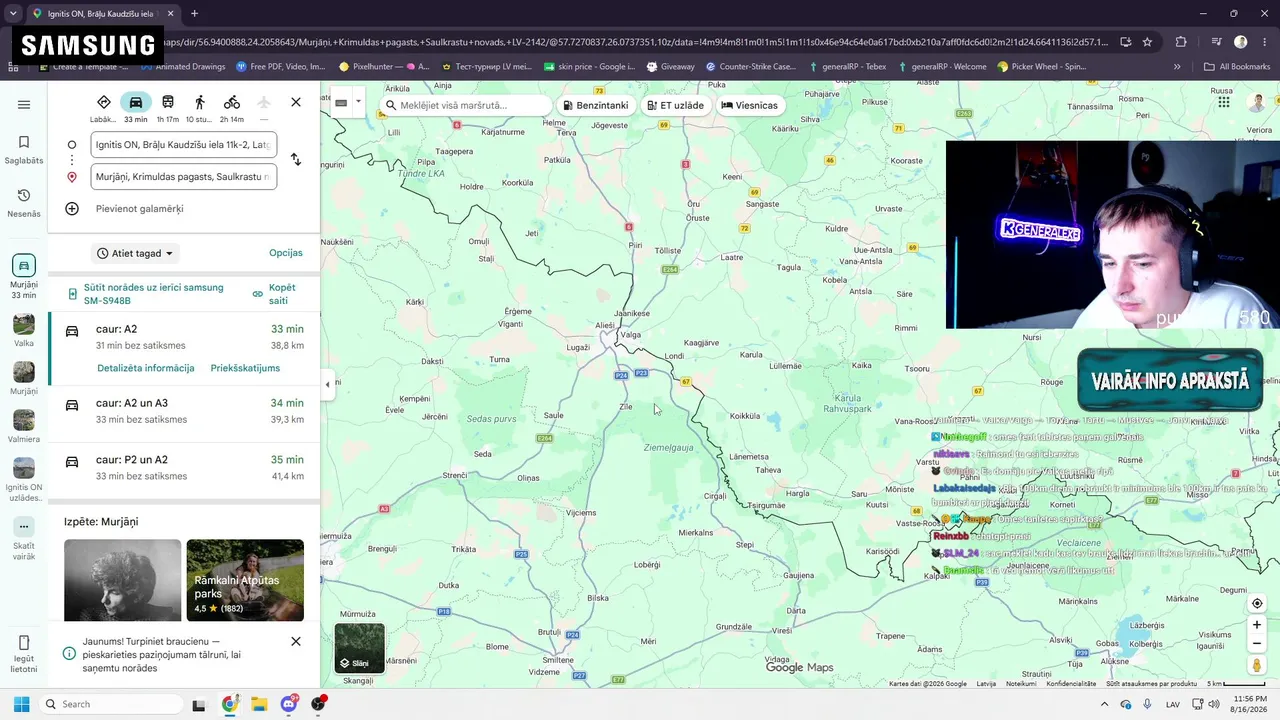Open the Valka recent place thumbnail

pyautogui.click(x=24, y=330)
